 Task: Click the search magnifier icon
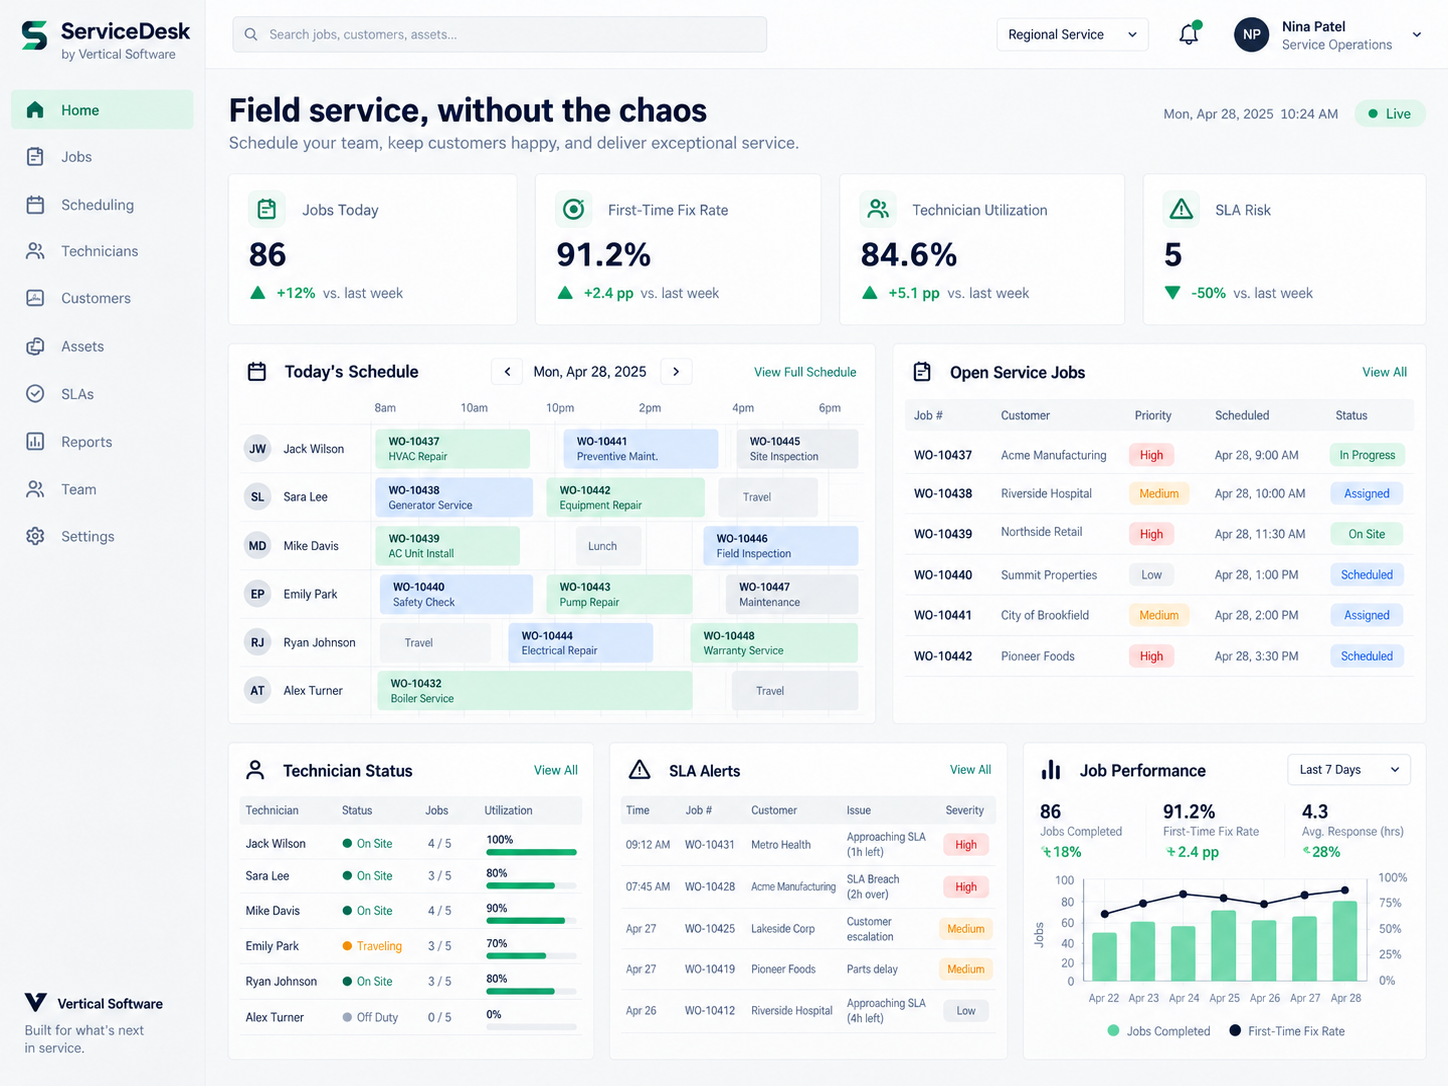click(251, 34)
